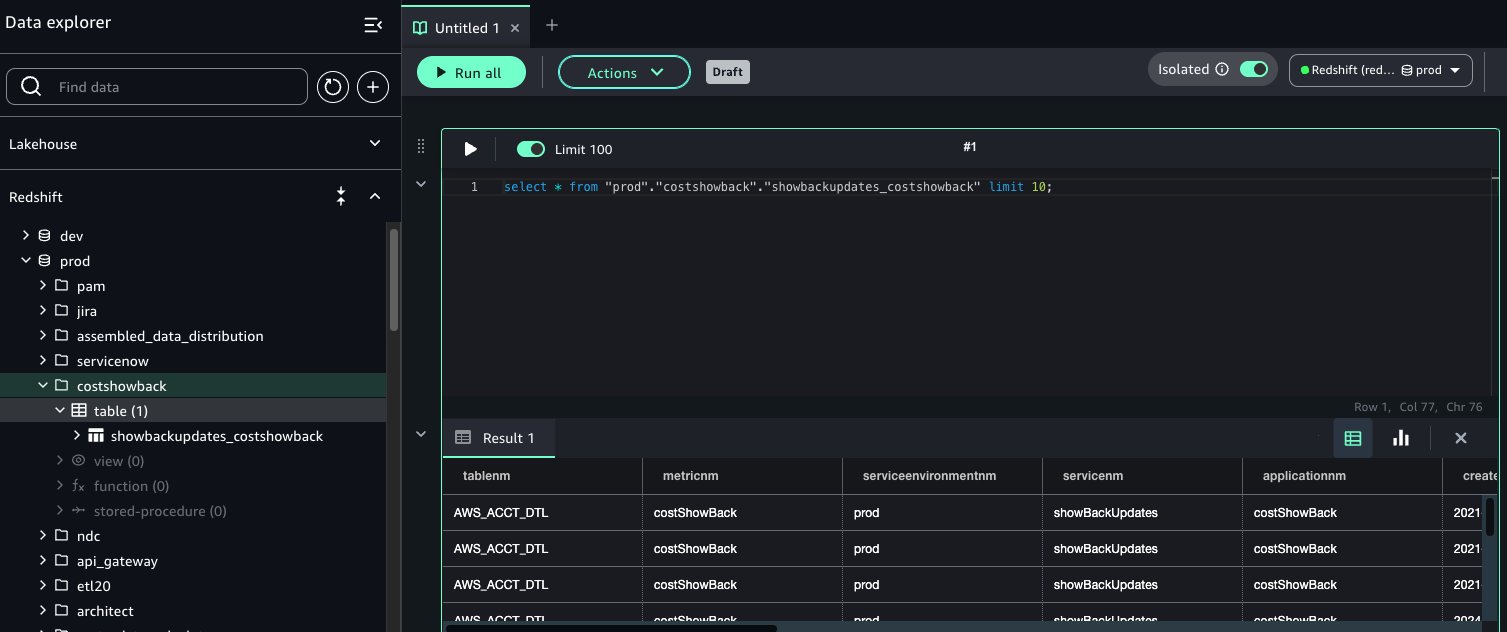Expand the dev database node
This screenshot has height=632, width=1507.
click(26, 236)
